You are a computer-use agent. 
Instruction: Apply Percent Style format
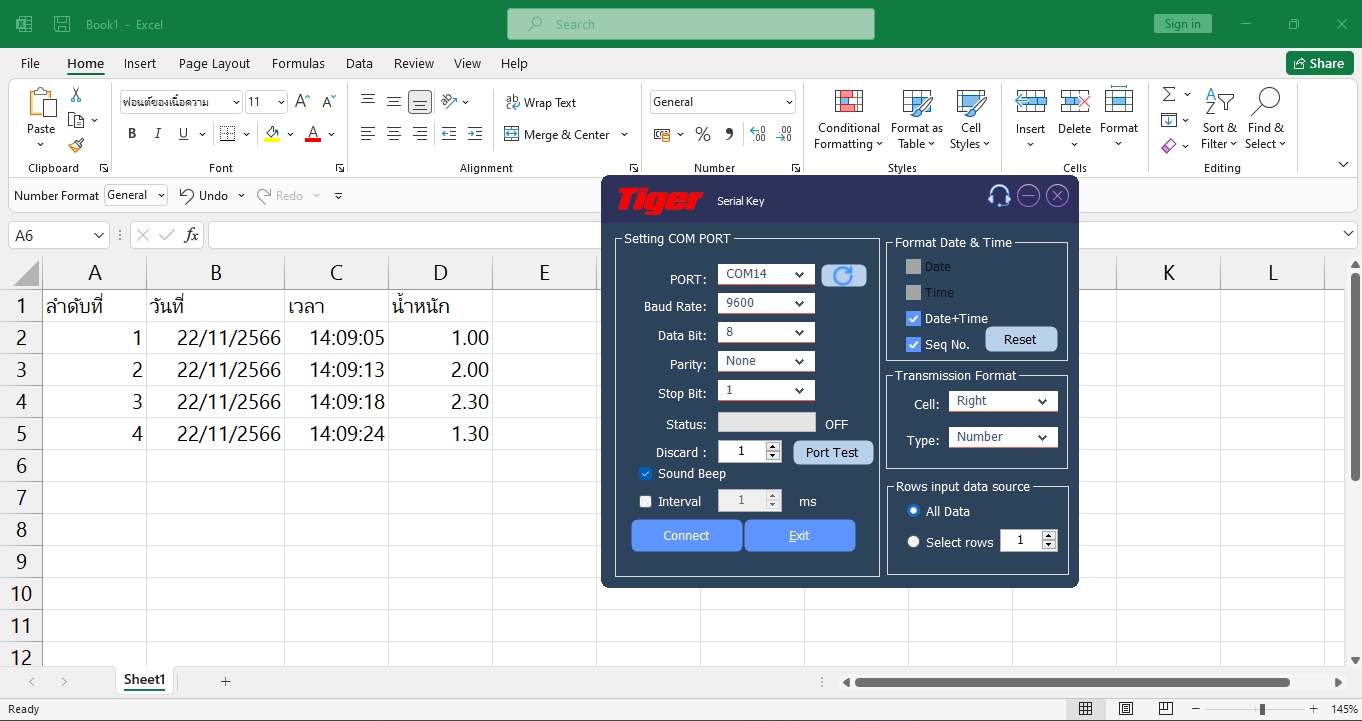703,134
